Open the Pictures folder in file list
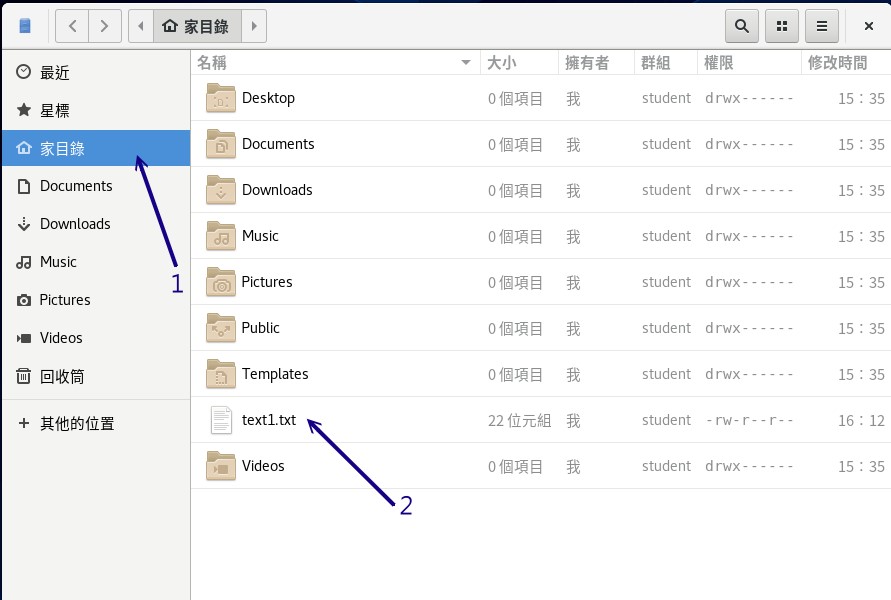Viewport: 891px width, 600px height. 266,282
